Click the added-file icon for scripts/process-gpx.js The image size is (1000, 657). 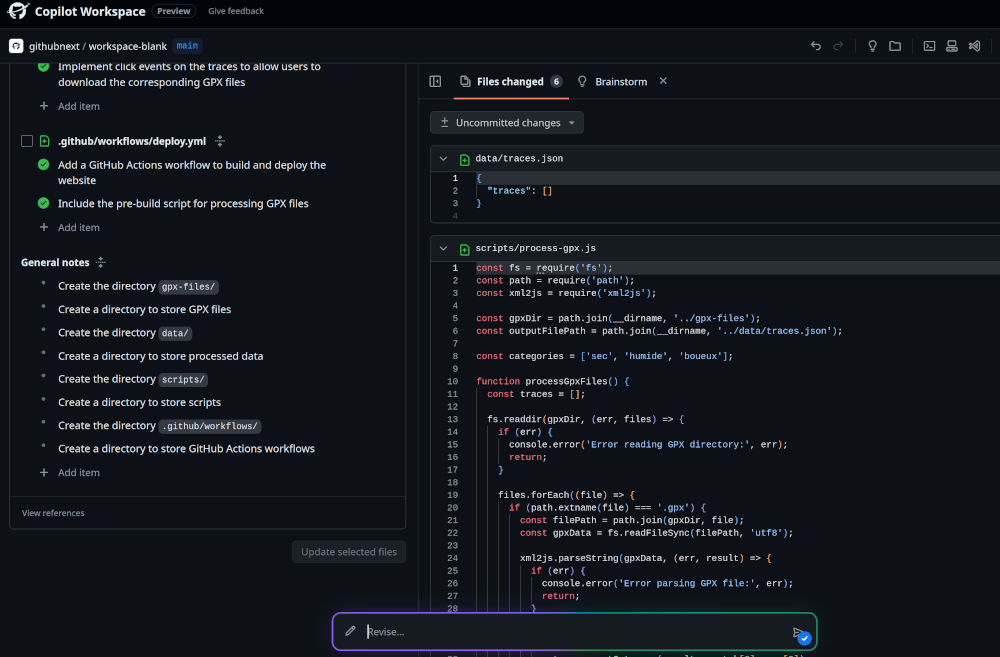coord(464,249)
